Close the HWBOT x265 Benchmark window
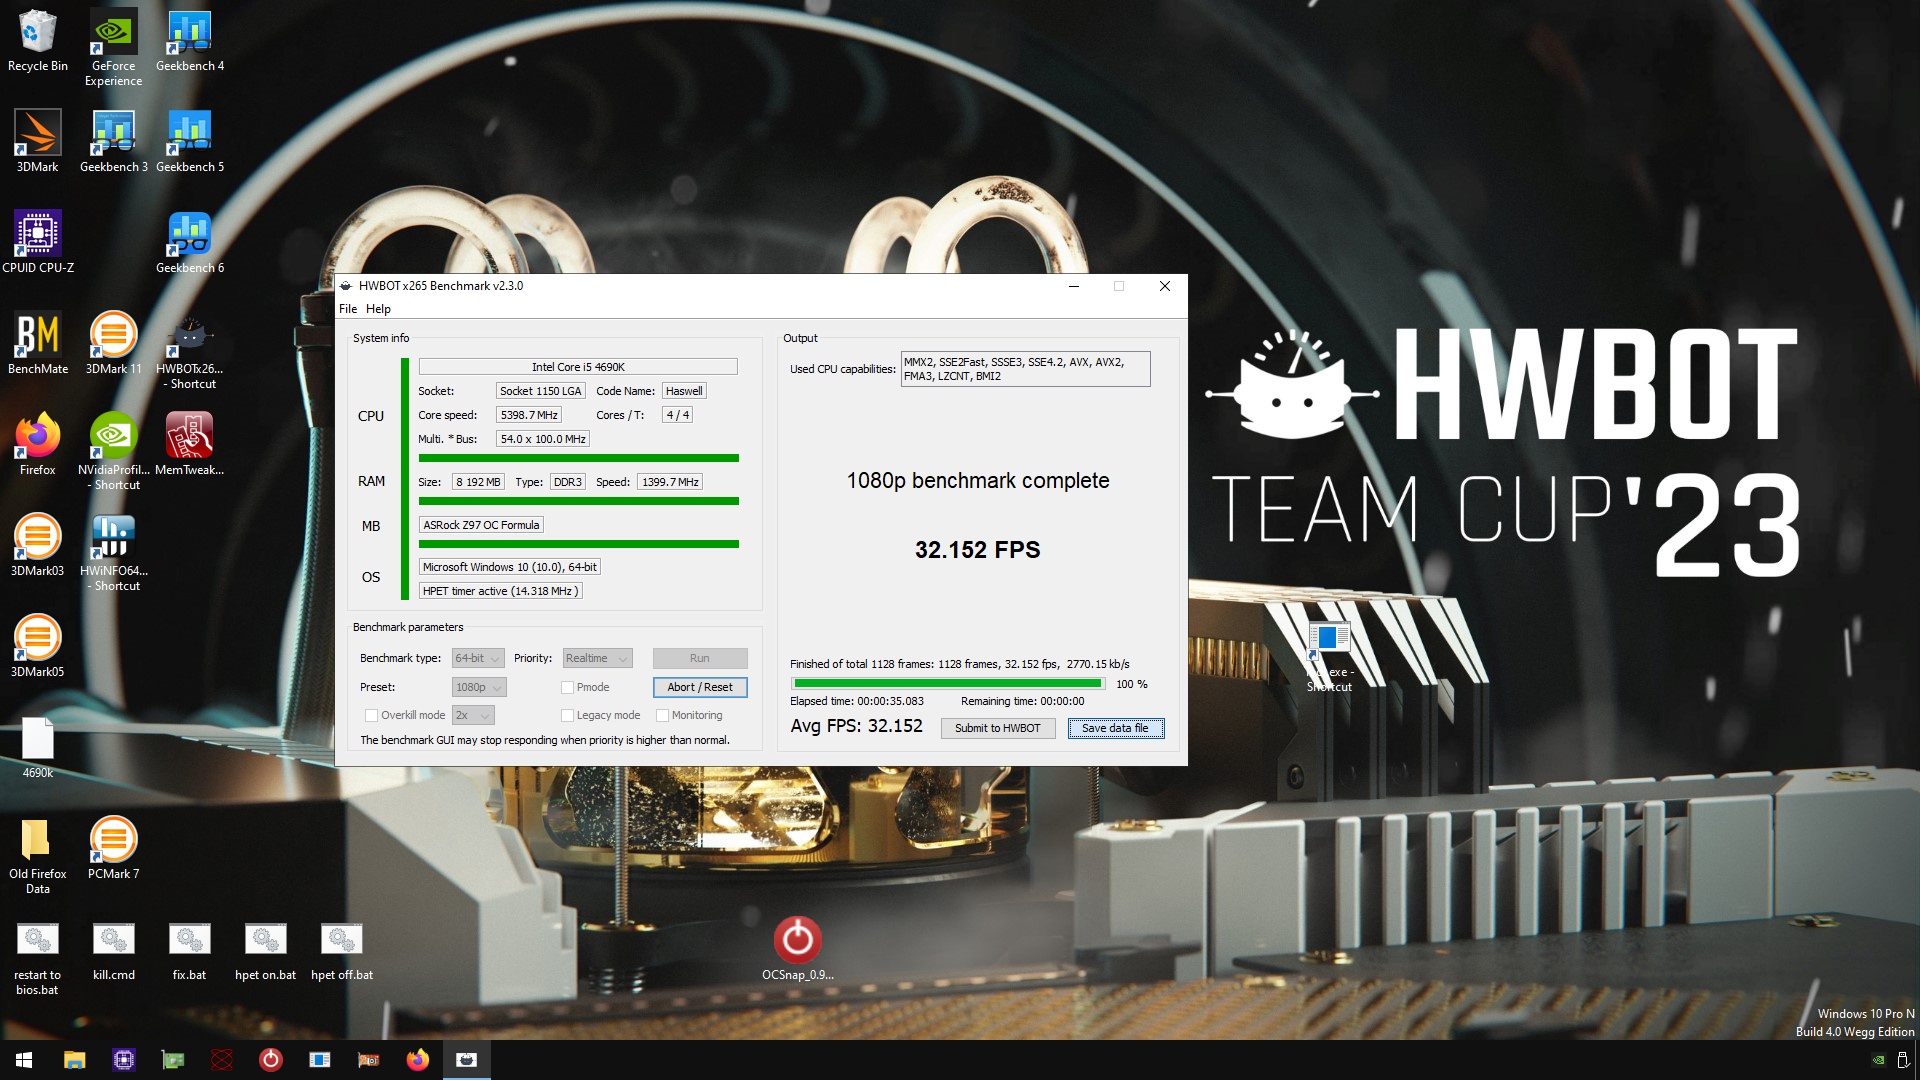The height and width of the screenshot is (1080, 1920). [1164, 286]
